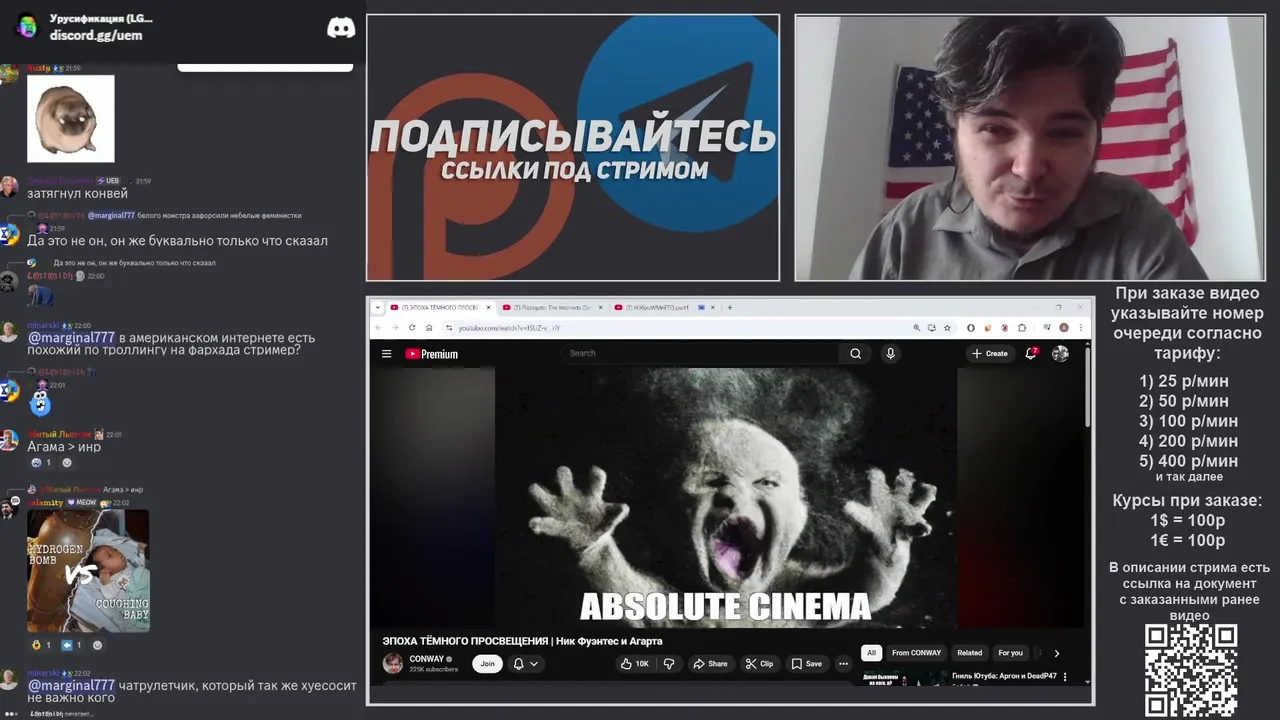Close the Rozagate browser tab
Image resolution: width=1280 pixels, height=720 pixels.
pyautogui.click(x=601, y=307)
